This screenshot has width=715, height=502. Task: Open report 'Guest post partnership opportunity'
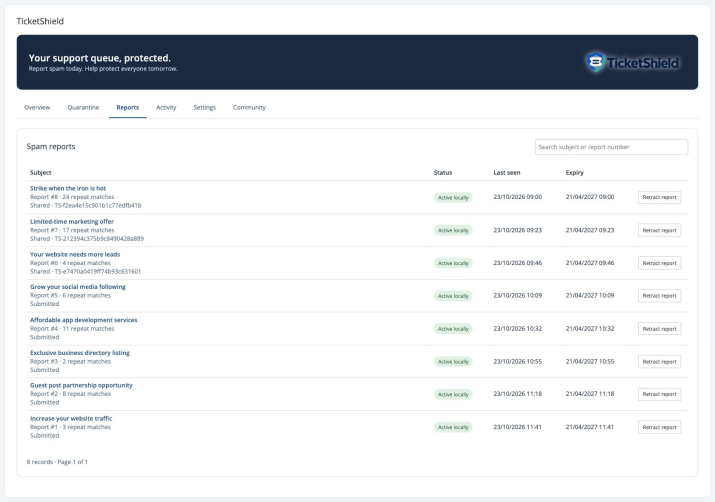click(81, 385)
